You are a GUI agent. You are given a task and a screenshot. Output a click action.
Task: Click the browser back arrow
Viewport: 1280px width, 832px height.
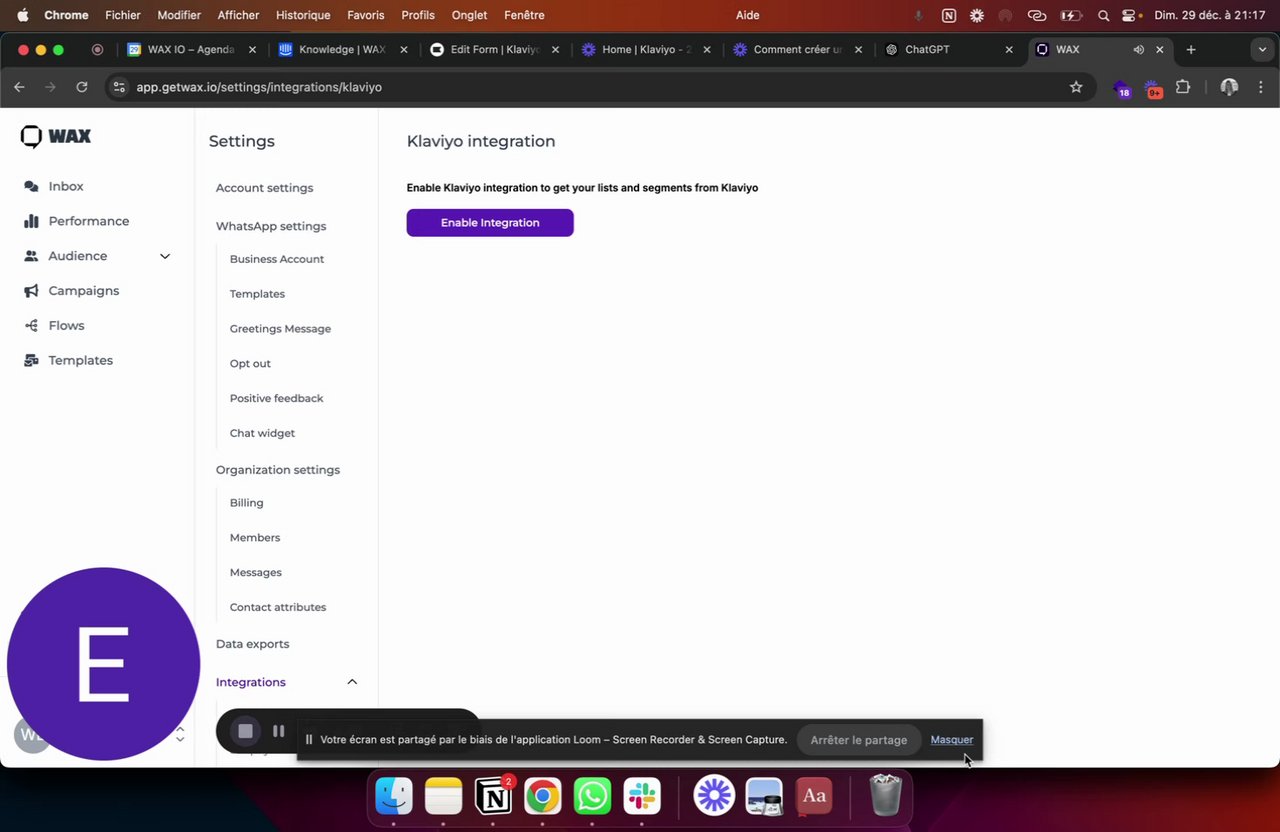(x=19, y=87)
